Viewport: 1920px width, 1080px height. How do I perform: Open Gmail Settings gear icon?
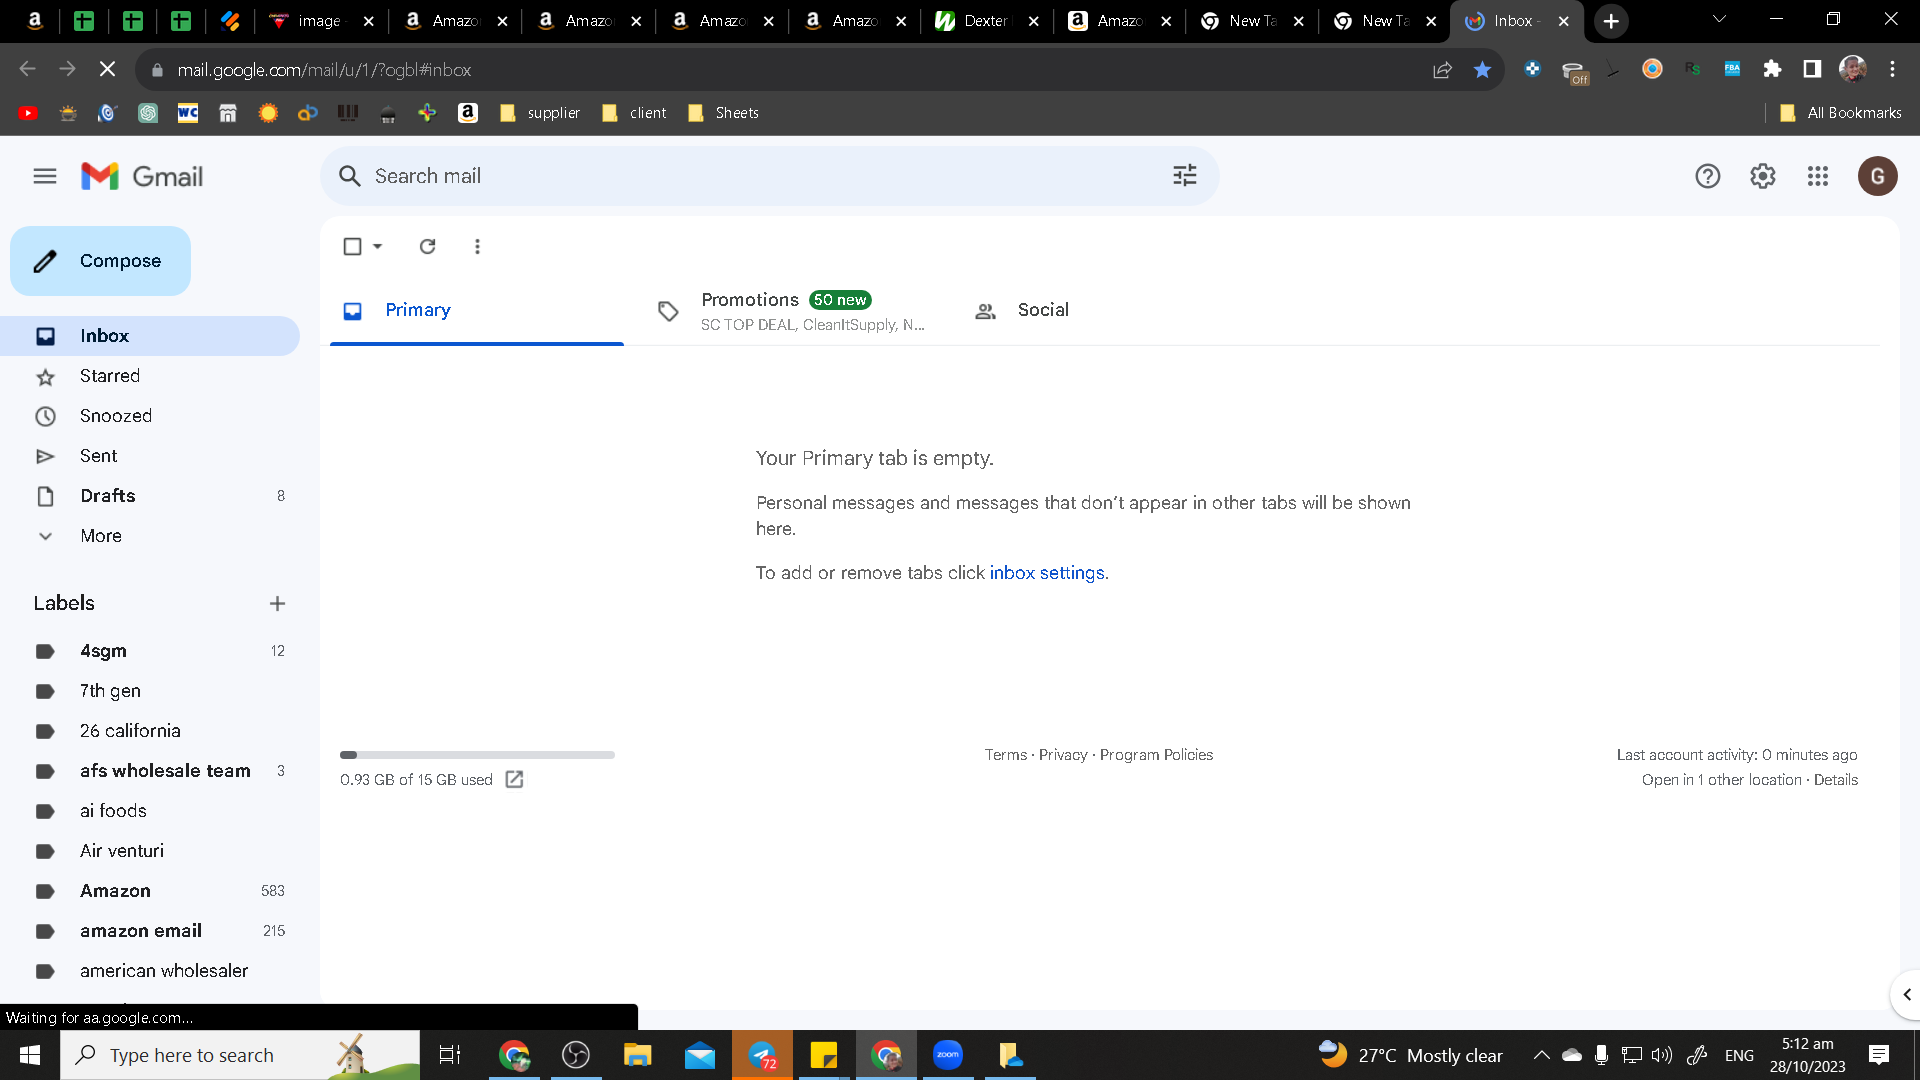point(1763,176)
